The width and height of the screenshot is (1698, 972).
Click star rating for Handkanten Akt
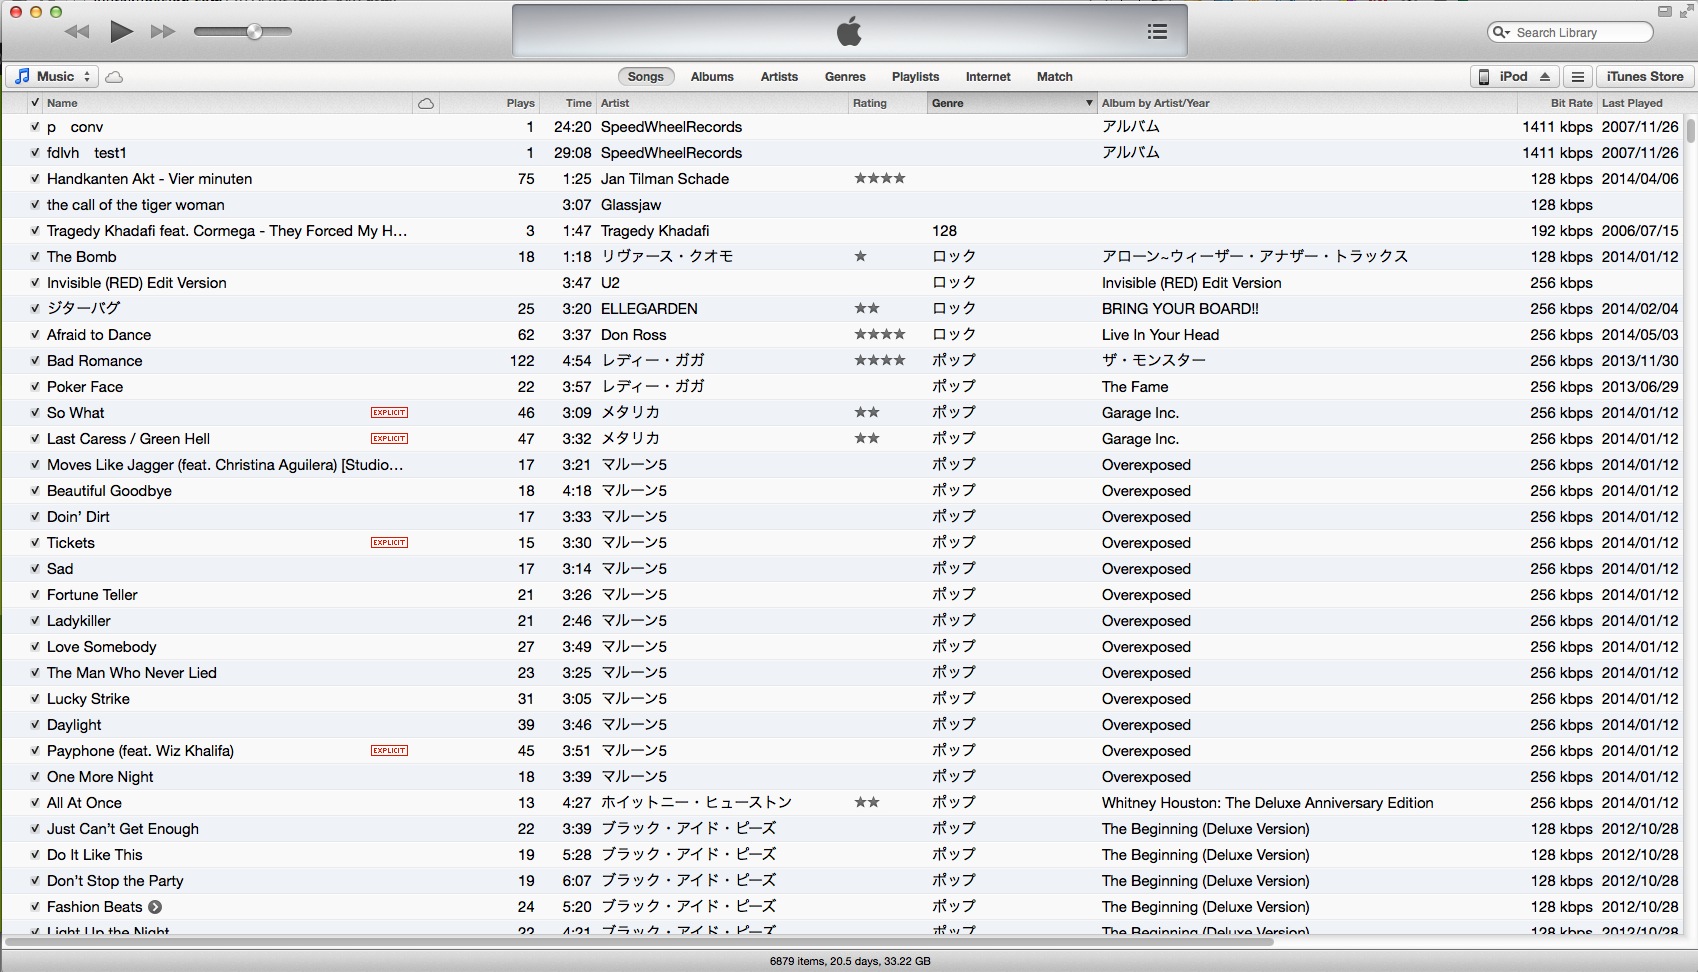[880, 179]
